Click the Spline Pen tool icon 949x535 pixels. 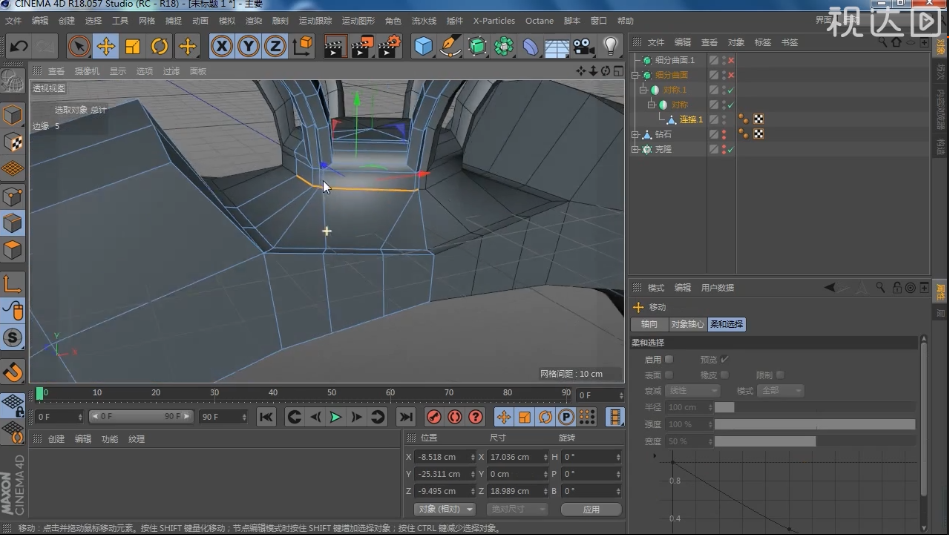(x=450, y=46)
